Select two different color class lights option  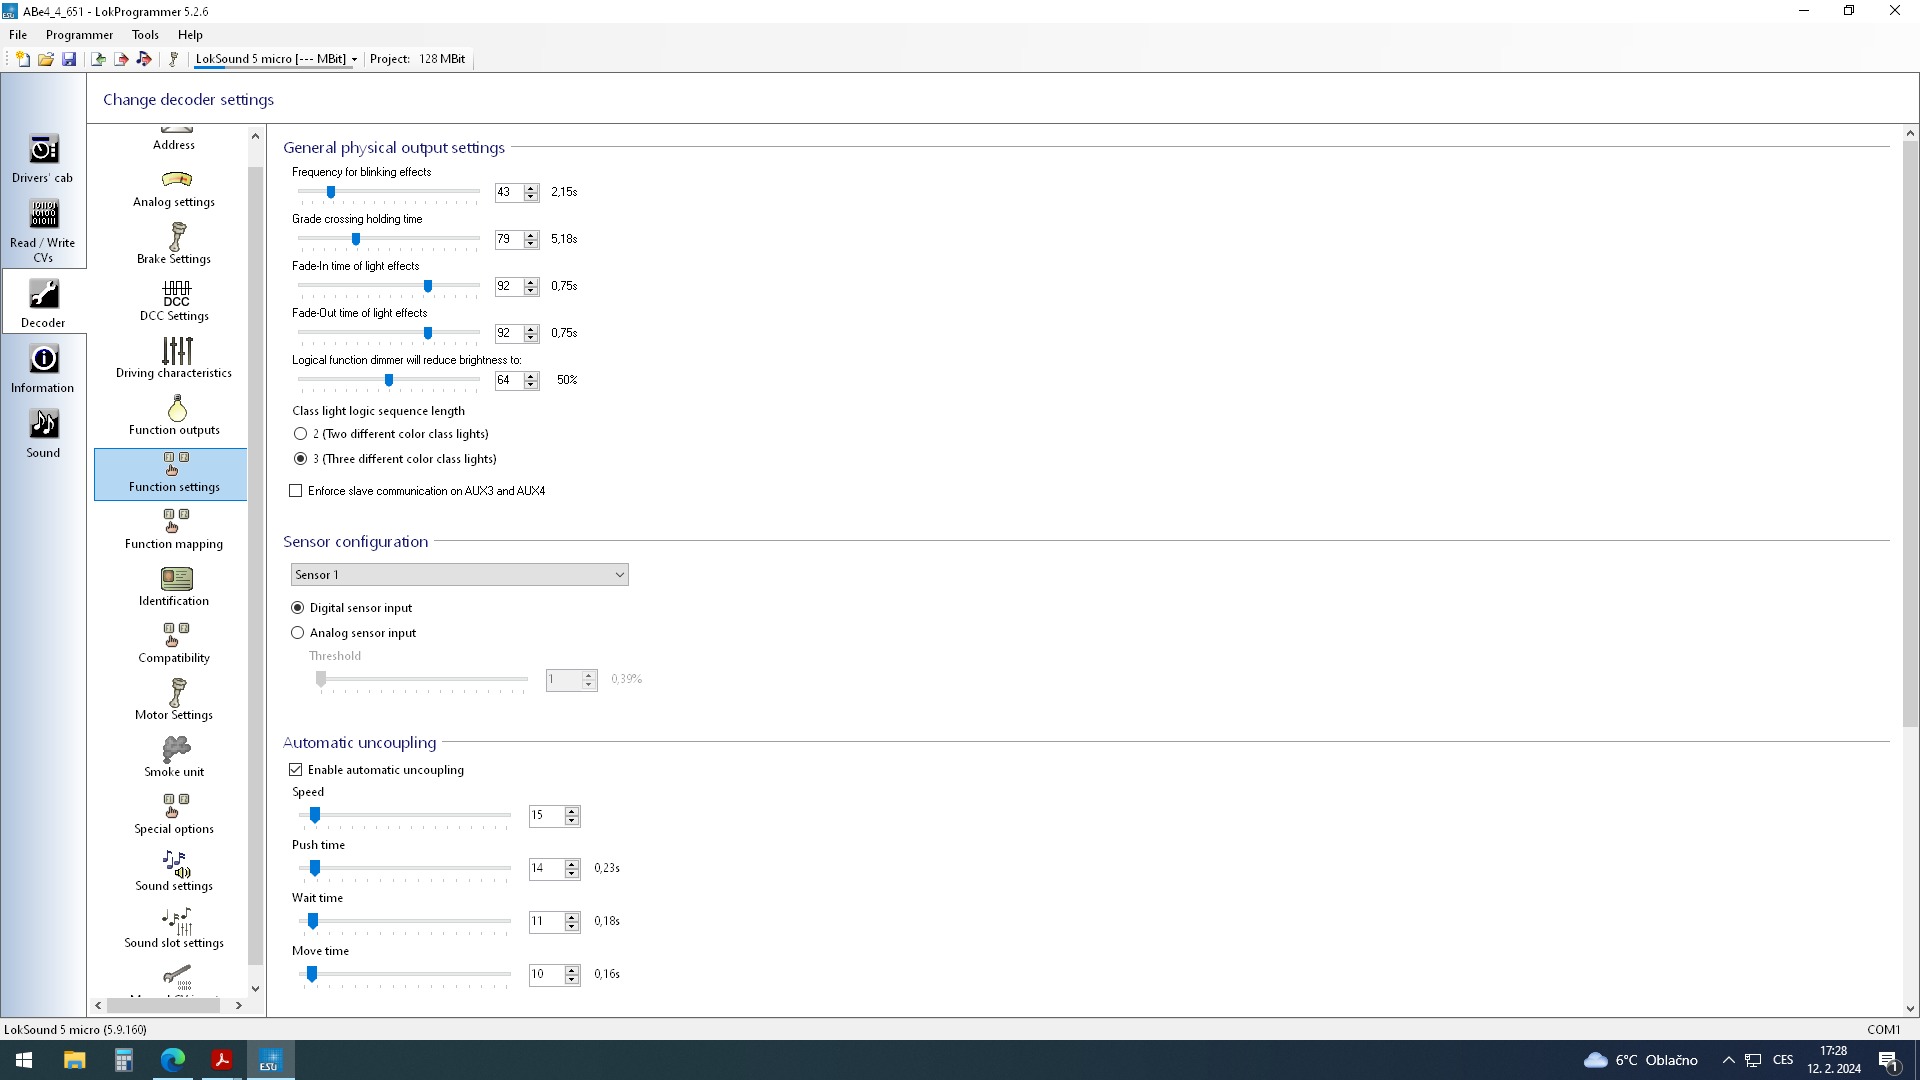(x=300, y=434)
